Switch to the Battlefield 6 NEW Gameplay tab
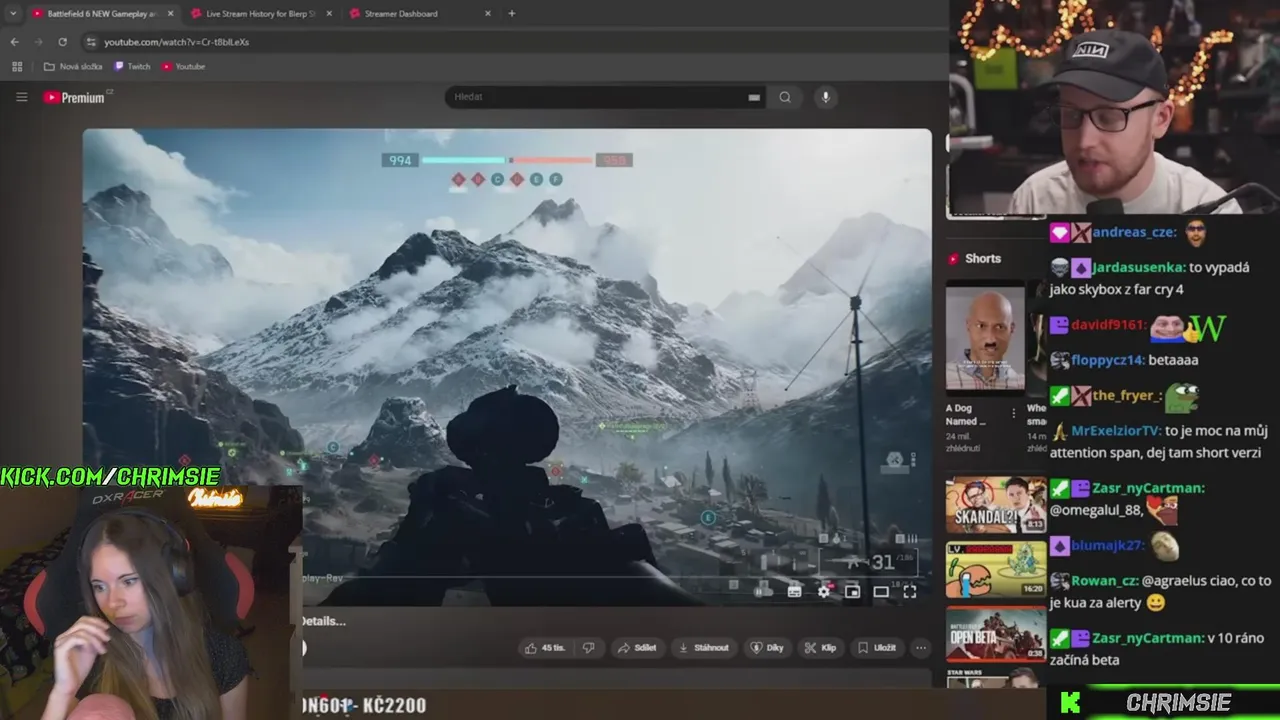This screenshot has height=720, width=1280. pos(100,13)
